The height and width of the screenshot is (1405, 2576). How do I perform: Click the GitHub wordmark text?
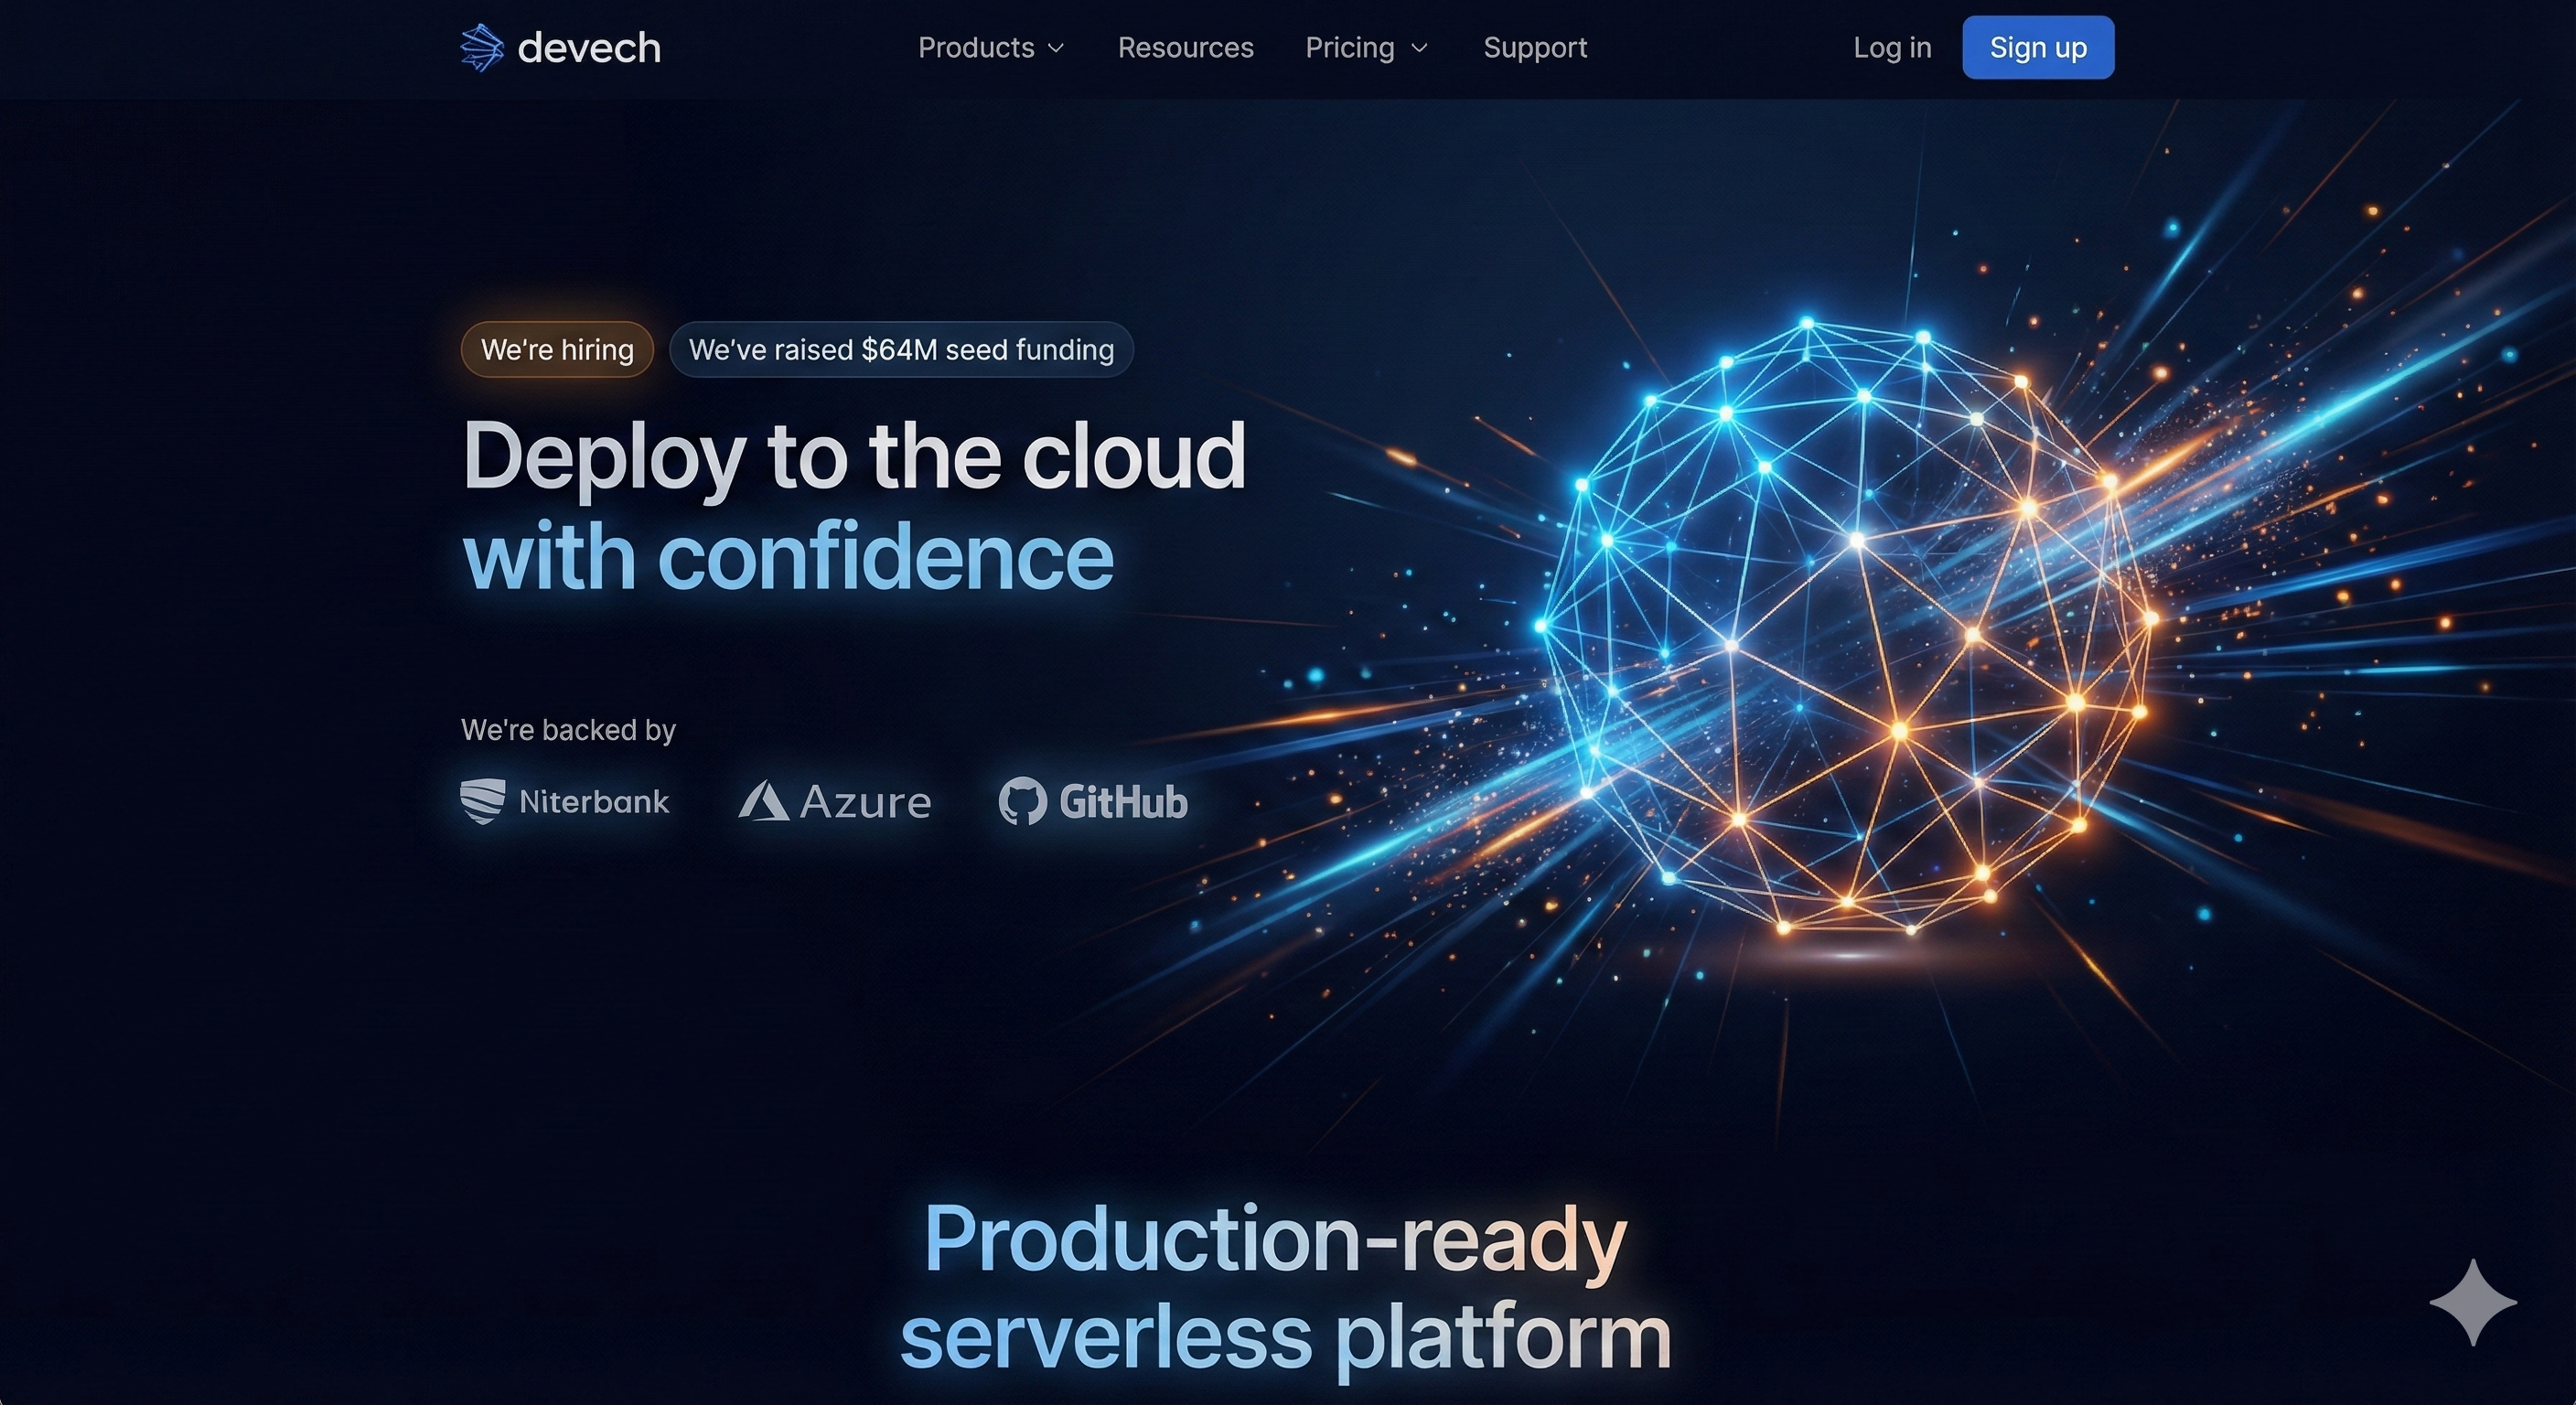click(x=1123, y=802)
